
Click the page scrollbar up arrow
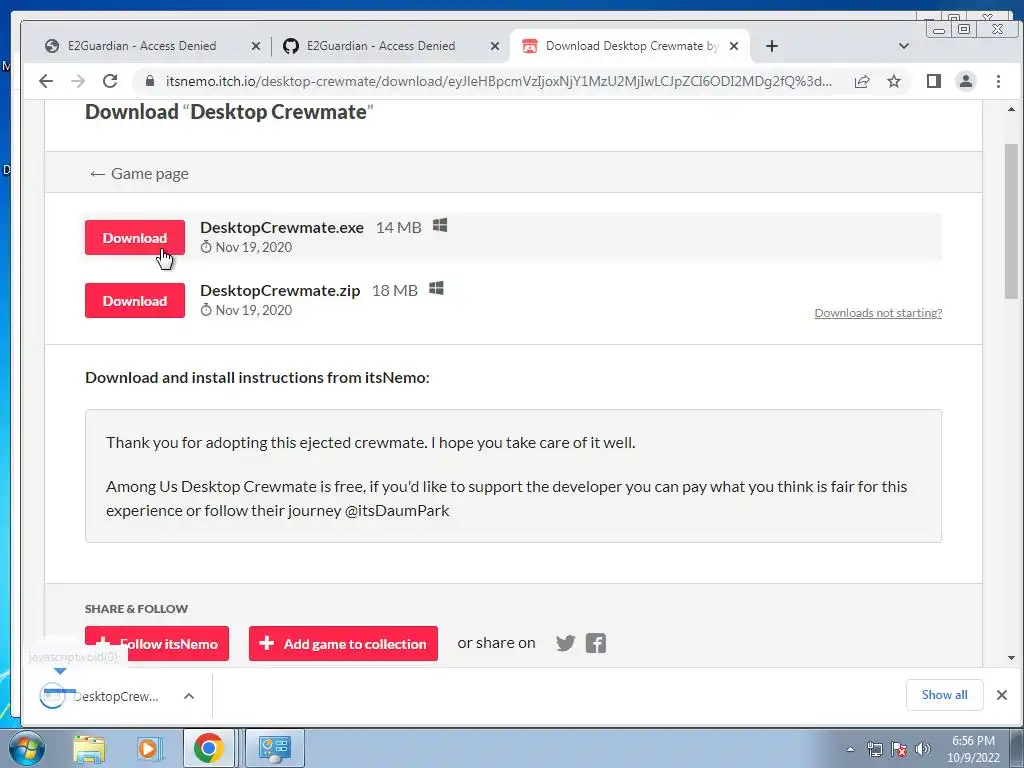click(x=1012, y=110)
